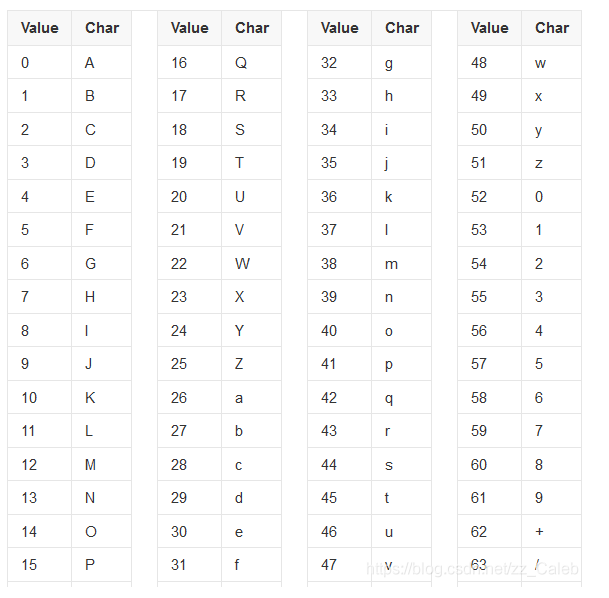
Task: Select the lowercase w character cell
Action: 551,62
